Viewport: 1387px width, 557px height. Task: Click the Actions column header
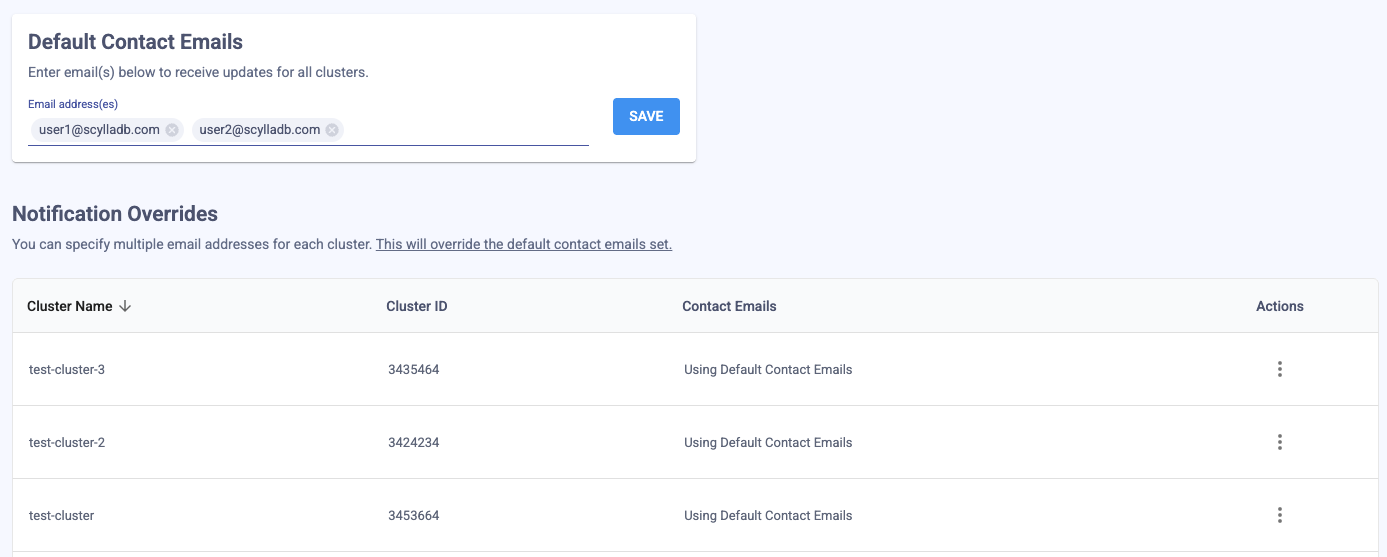tap(1279, 307)
